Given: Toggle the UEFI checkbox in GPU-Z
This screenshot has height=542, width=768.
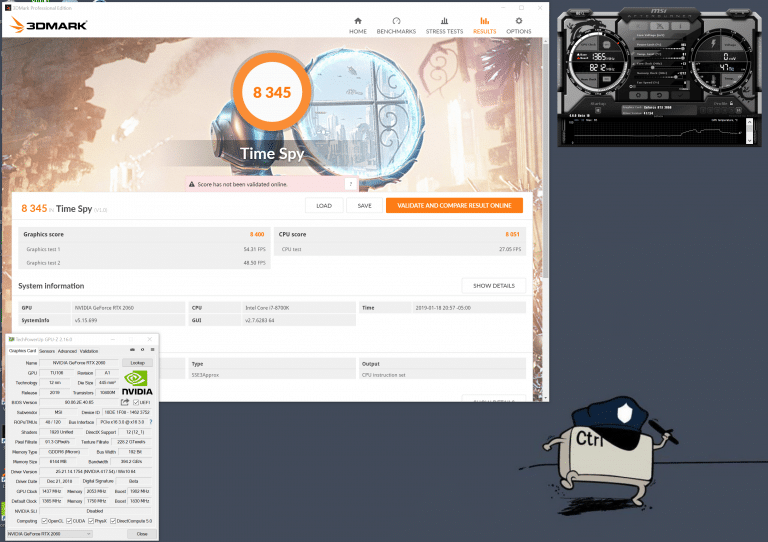Looking at the screenshot, I should pos(136,402).
